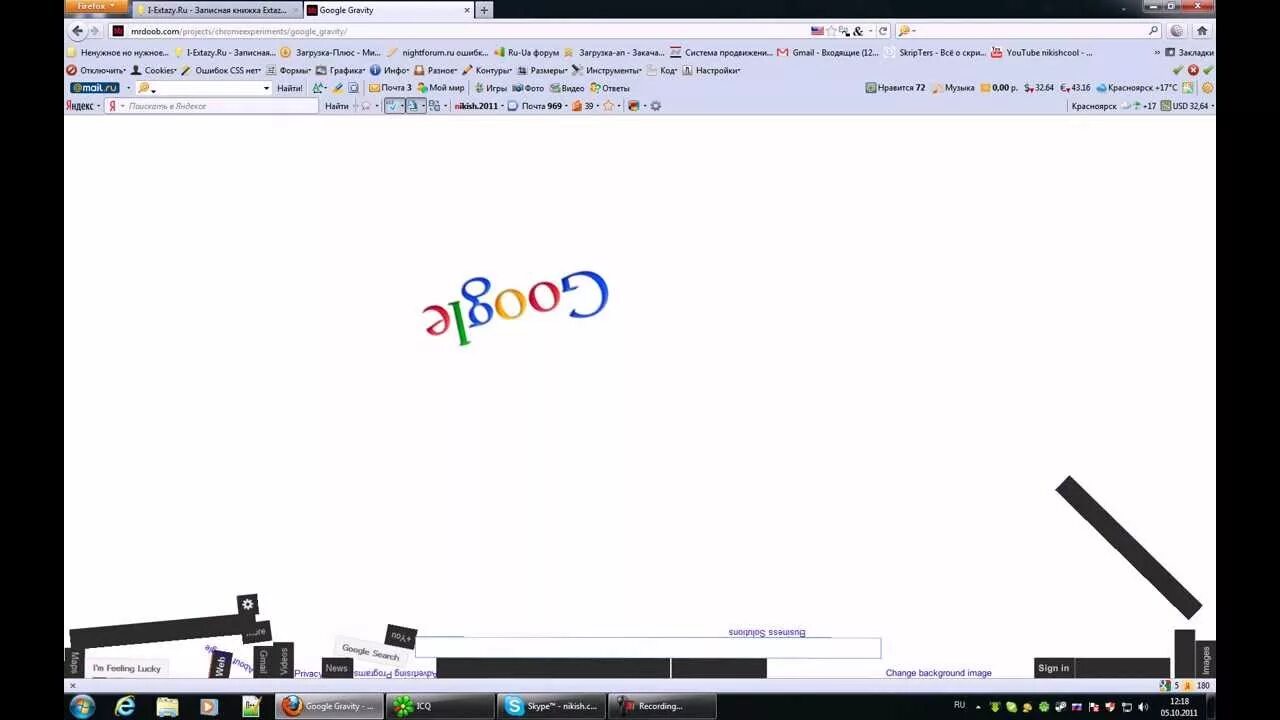Click the Change background image link

tap(938, 673)
